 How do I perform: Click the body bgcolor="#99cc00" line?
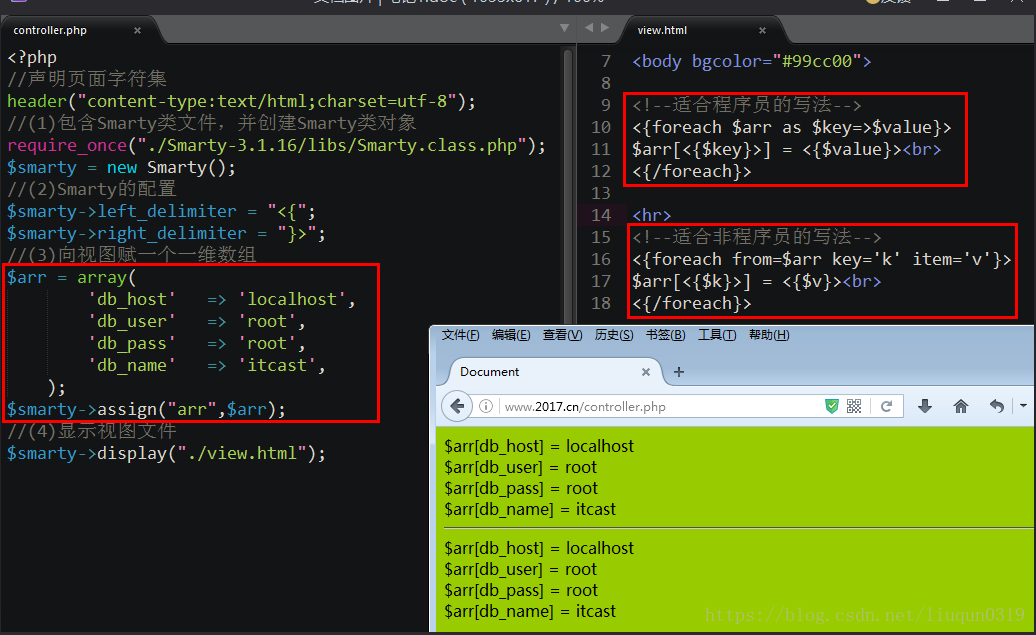[752, 61]
